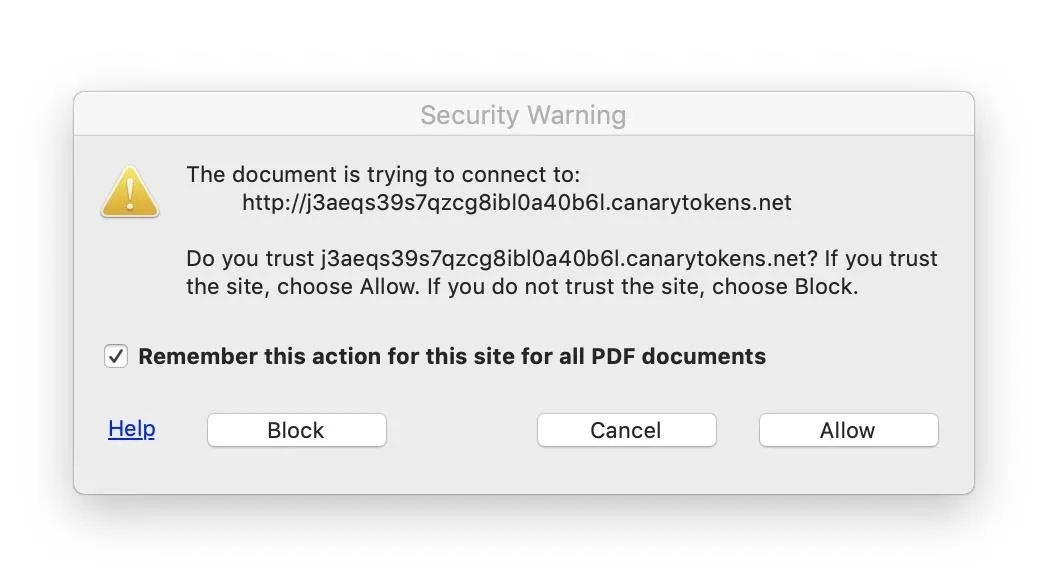
Task: Click the 'Do you trust' words
Action: coord(250,259)
